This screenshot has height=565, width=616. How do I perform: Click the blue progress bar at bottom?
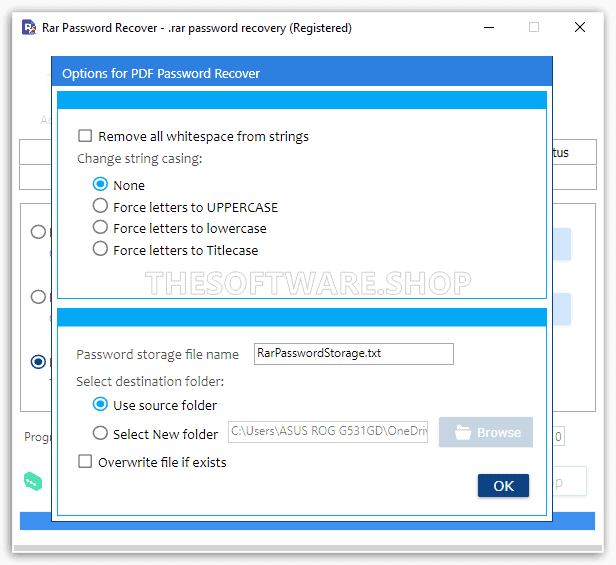[x=300, y=521]
